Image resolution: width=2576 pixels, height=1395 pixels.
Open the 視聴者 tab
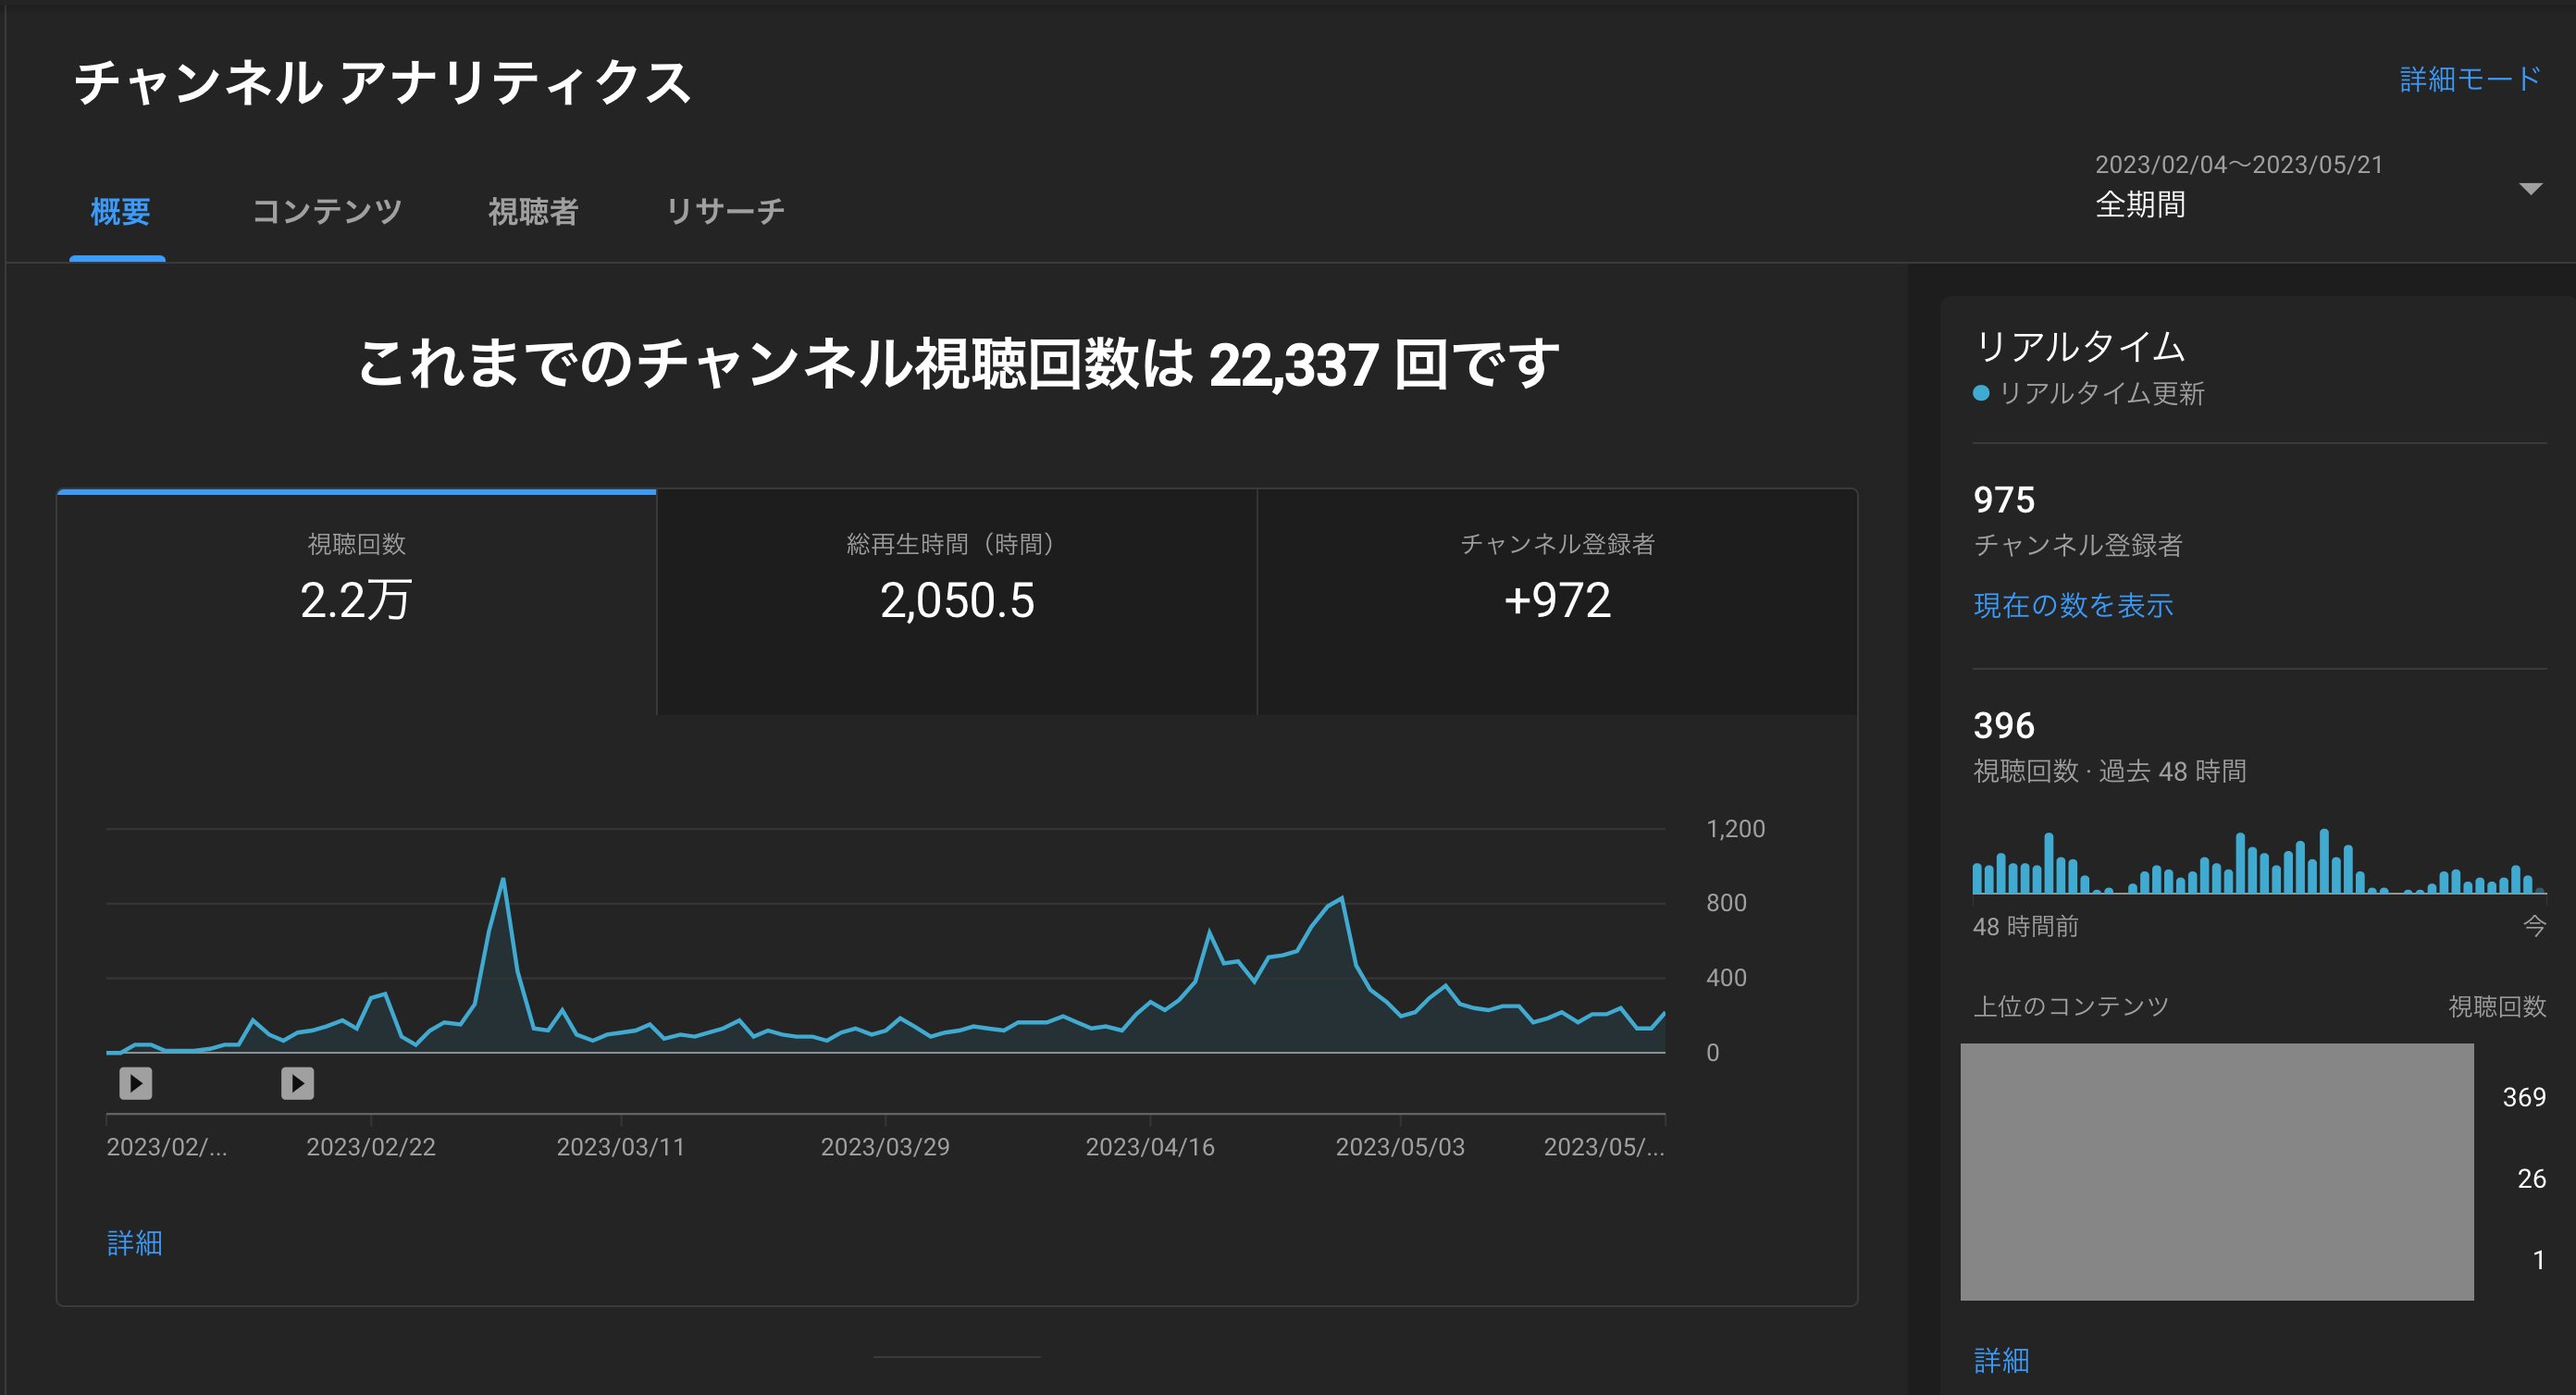click(533, 211)
